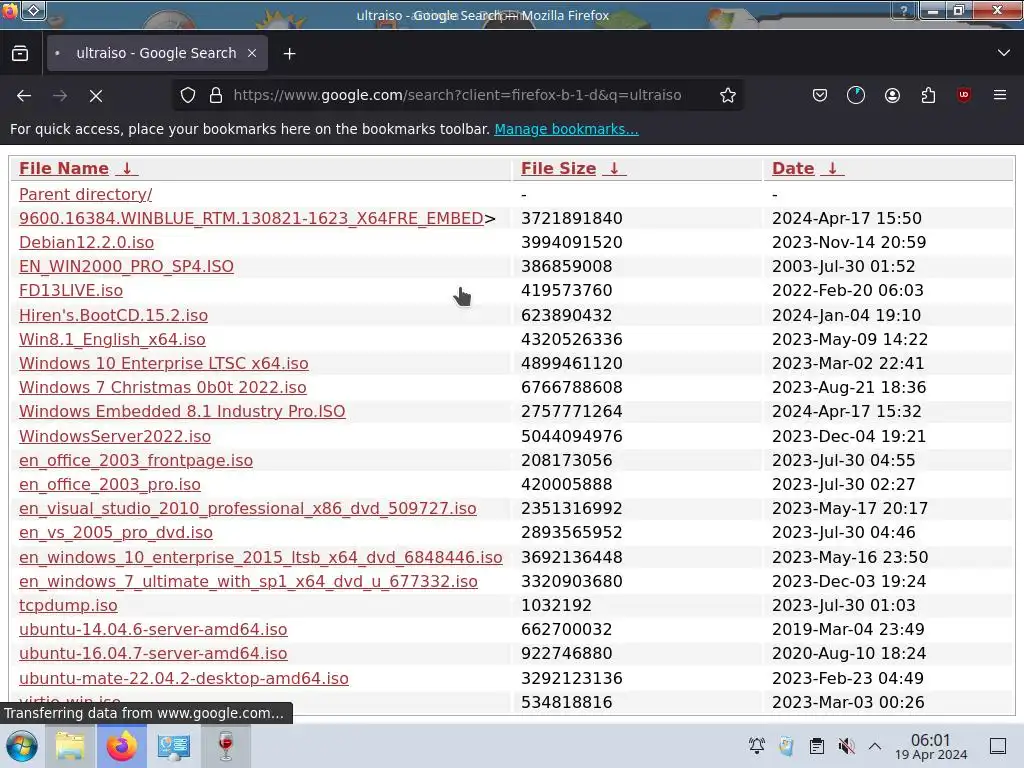Select file size 1032192 of tcpdump
The height and width of the screenshot is (768, 1024).
556,605
